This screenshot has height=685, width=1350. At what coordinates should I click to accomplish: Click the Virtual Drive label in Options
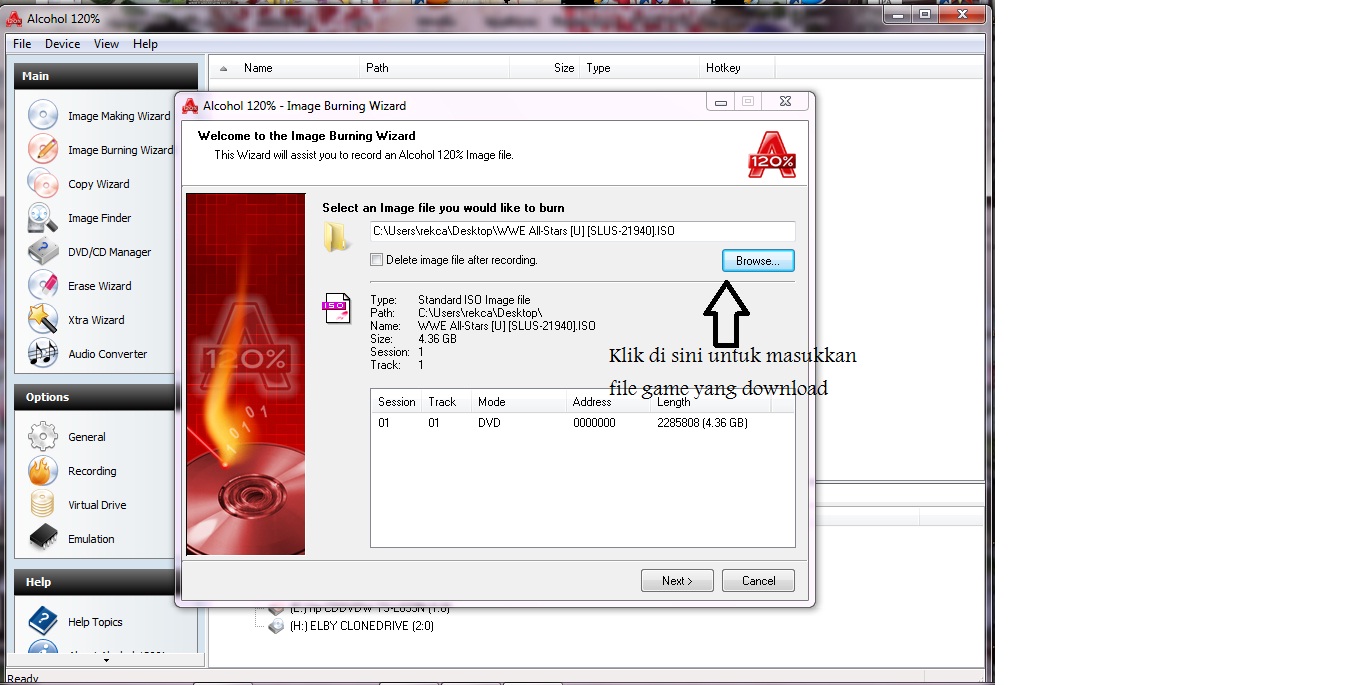[x=97, y=505]
